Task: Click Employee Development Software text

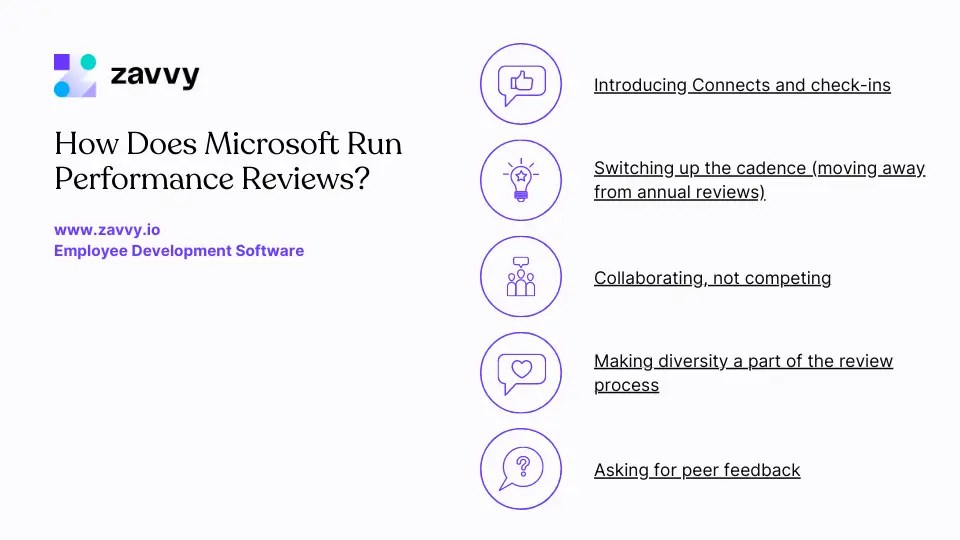Action: tap(179, 250)
